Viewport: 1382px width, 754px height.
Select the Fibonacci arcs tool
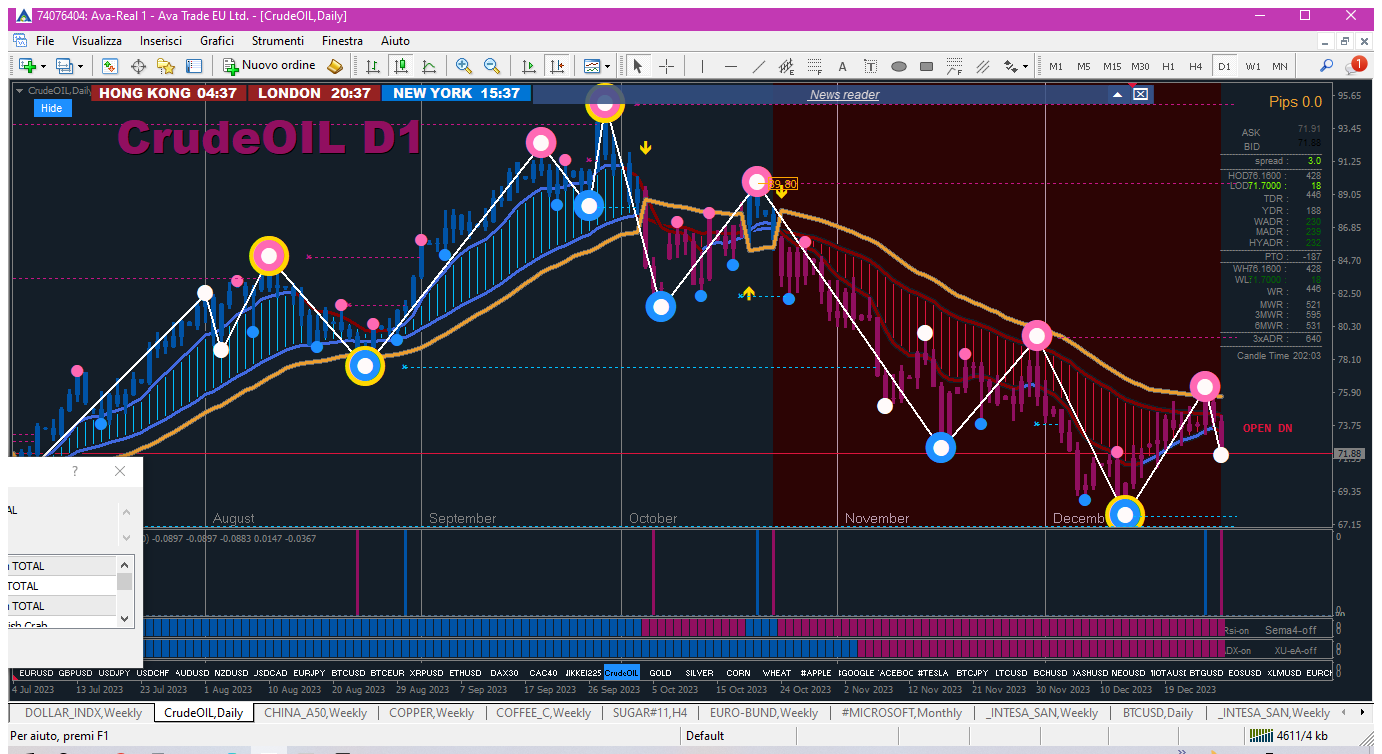(954, 66)
